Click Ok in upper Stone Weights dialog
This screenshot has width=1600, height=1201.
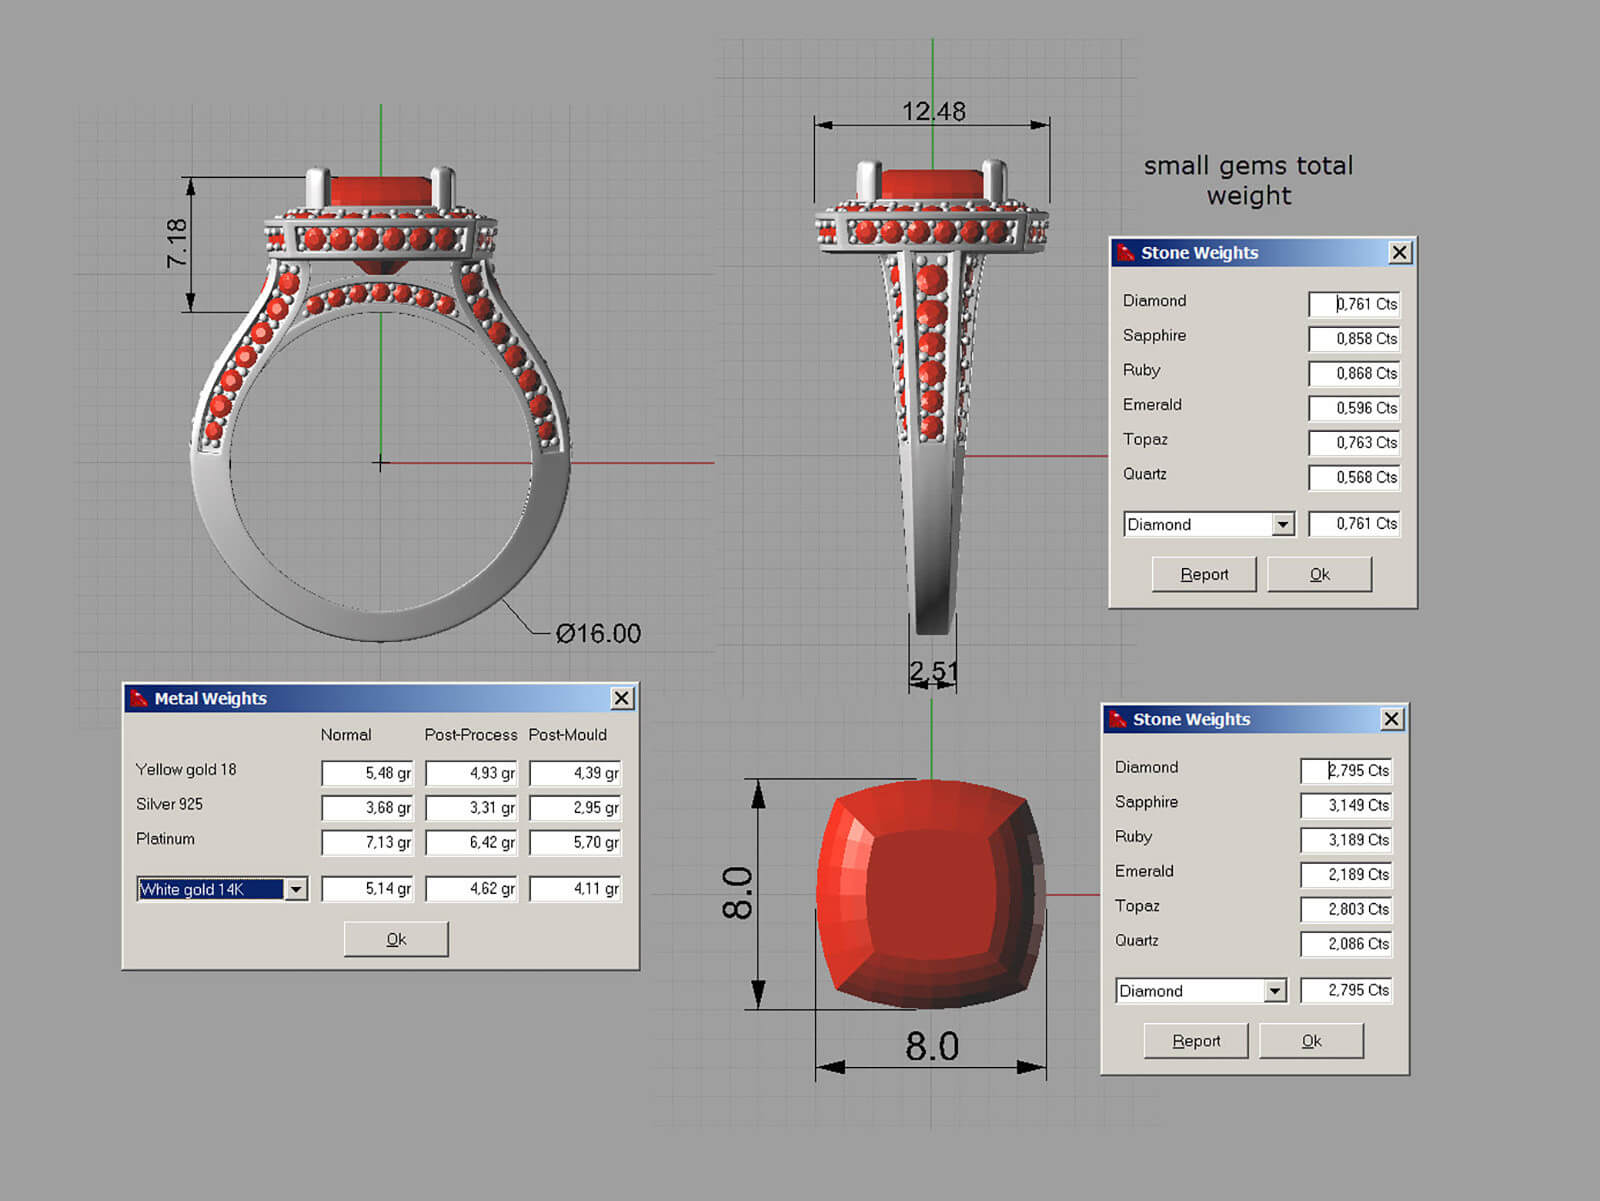click(1319, 574)
